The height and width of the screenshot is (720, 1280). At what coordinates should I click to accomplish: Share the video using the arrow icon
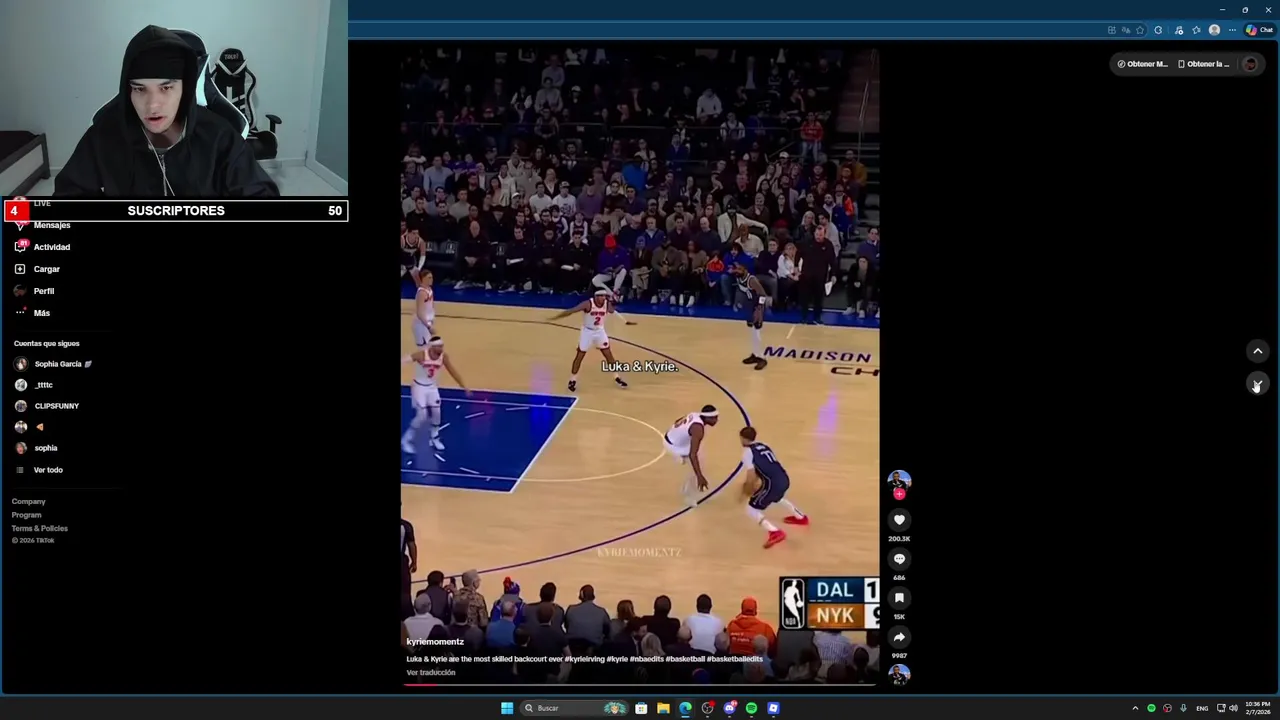899,637
